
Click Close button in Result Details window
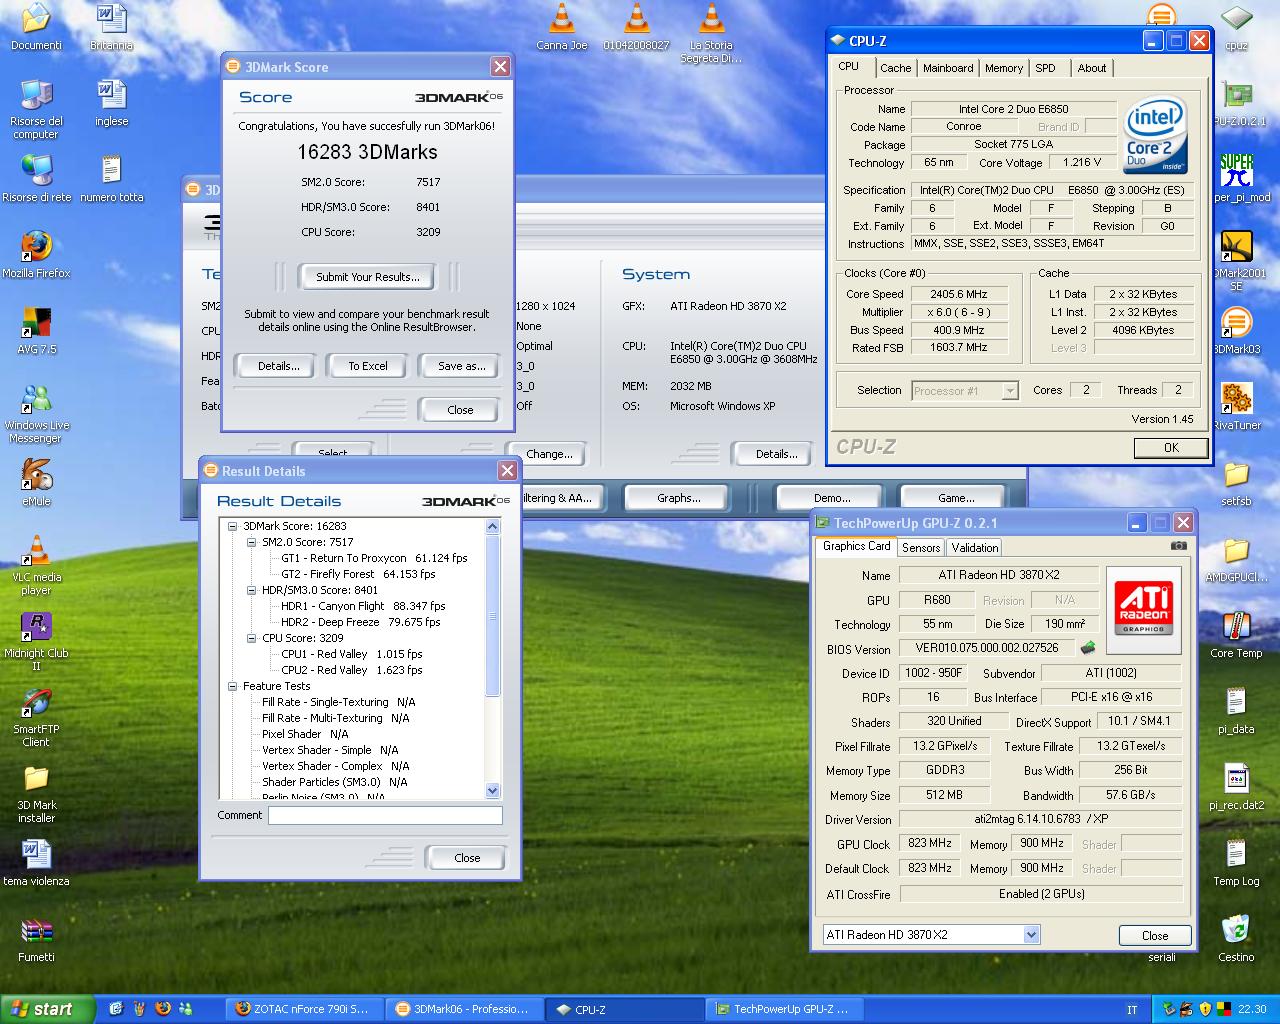467,858
